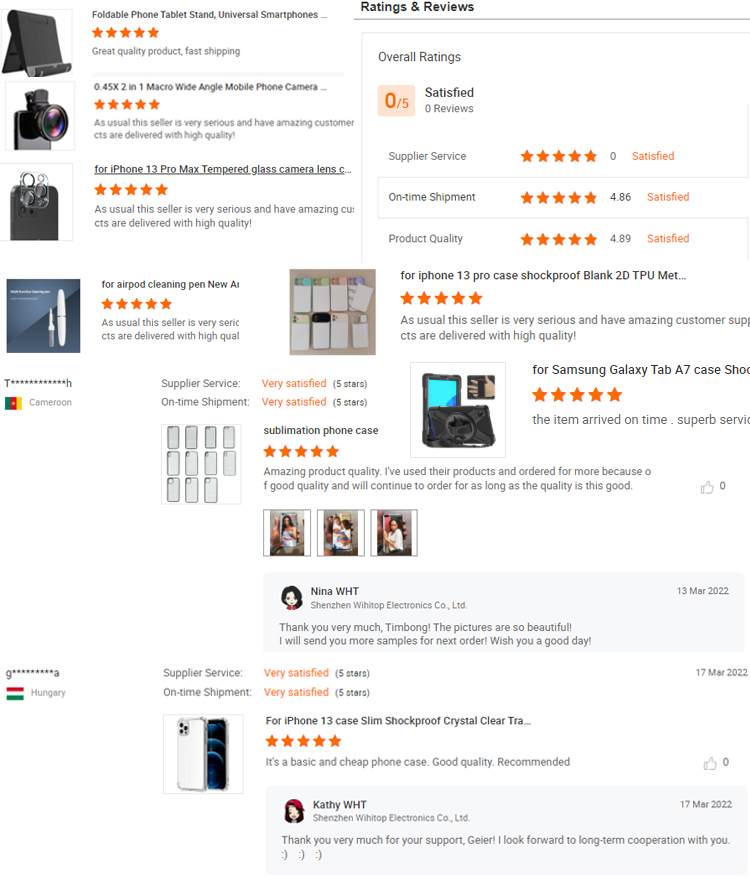This screenshot has width=750, height=881.
Task: Open the iPhone 13 case Slim Shockproof title
Action: (398, 721)
